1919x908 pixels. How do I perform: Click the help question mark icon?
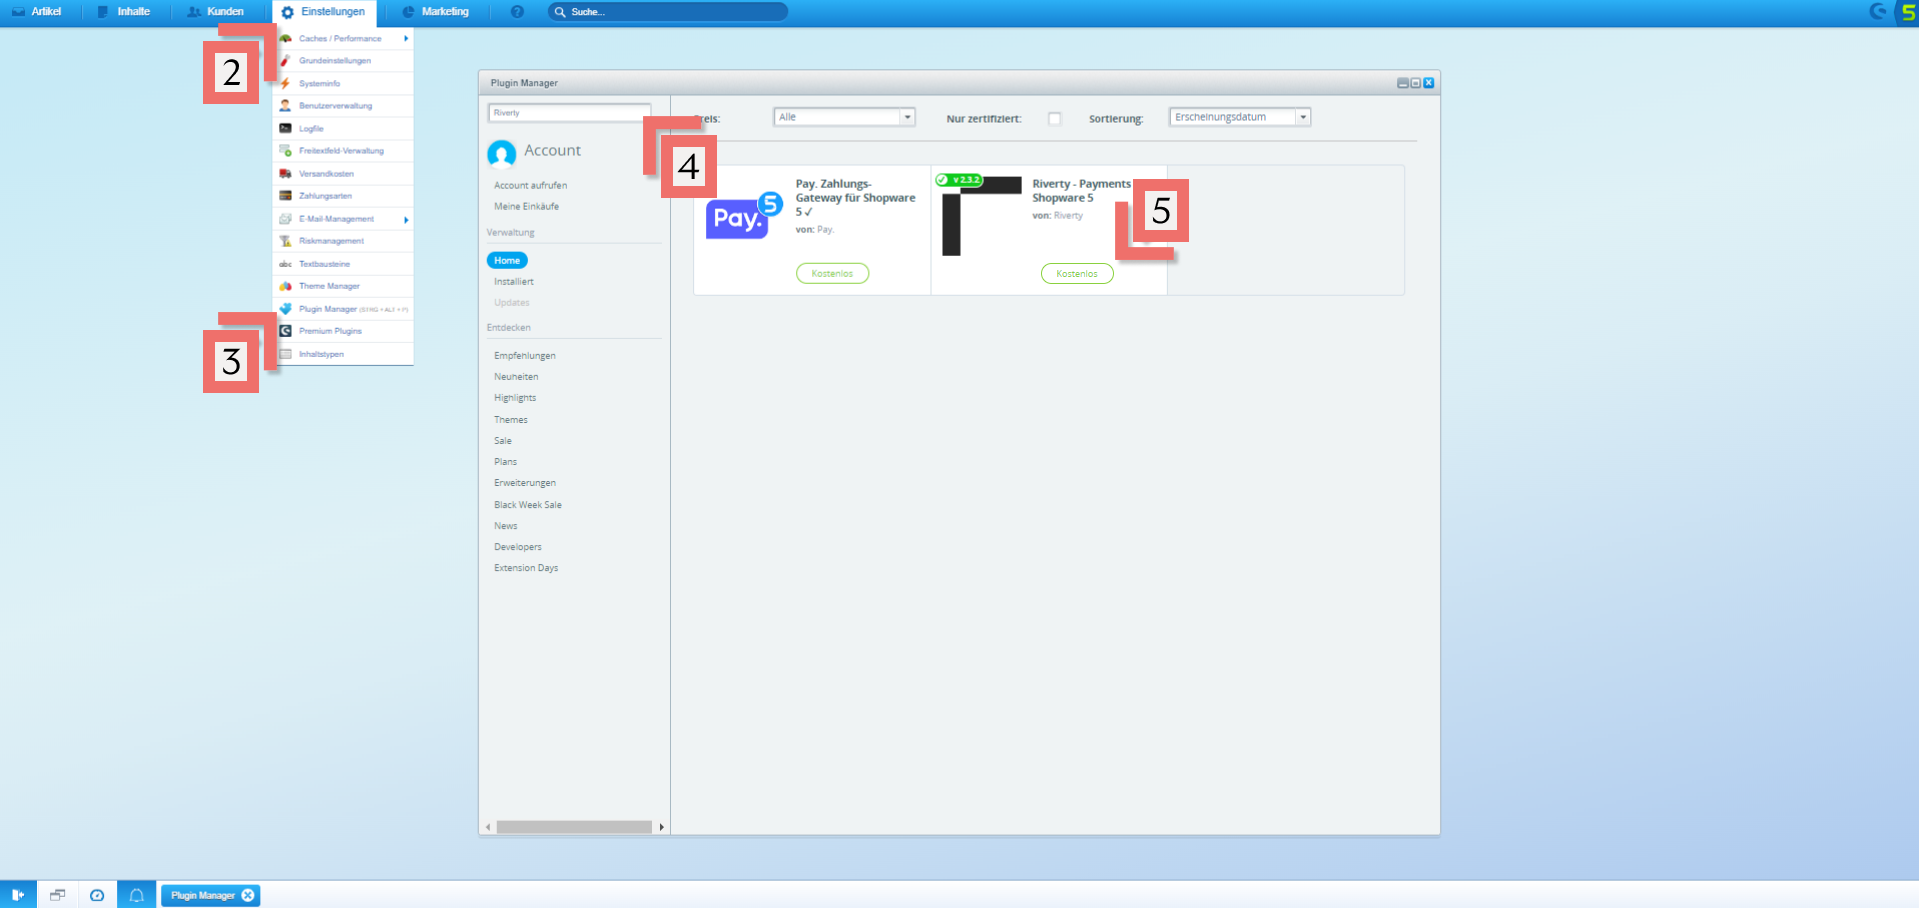[x=517, y=12]
